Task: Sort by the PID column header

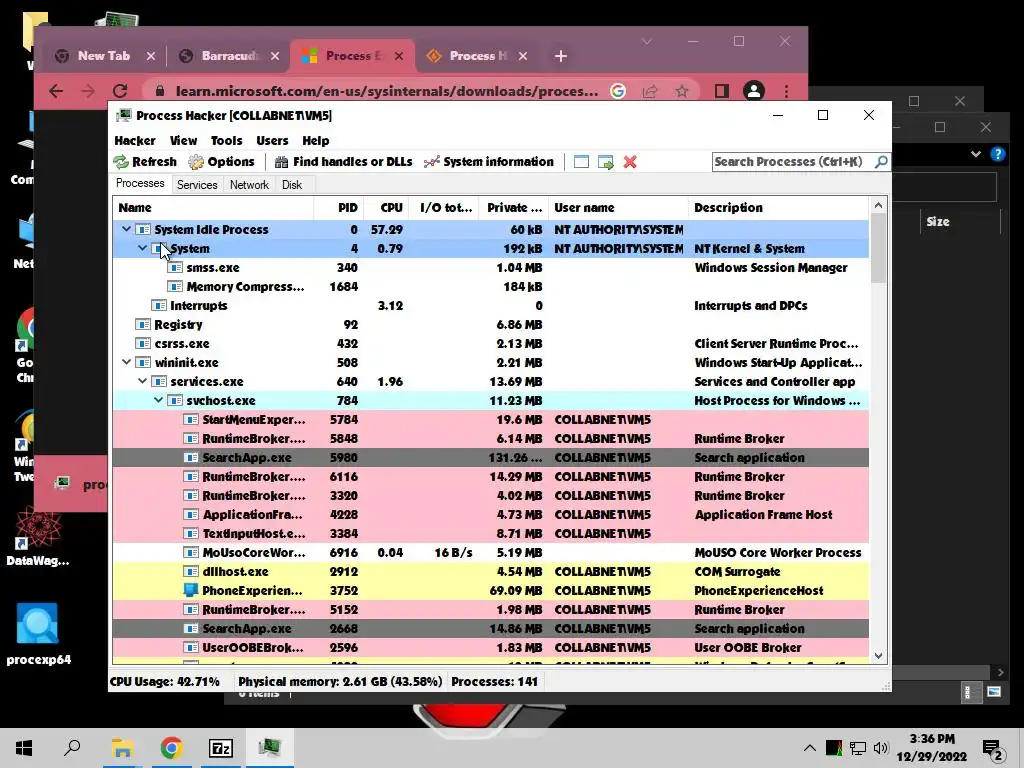Action: point(338,208)
